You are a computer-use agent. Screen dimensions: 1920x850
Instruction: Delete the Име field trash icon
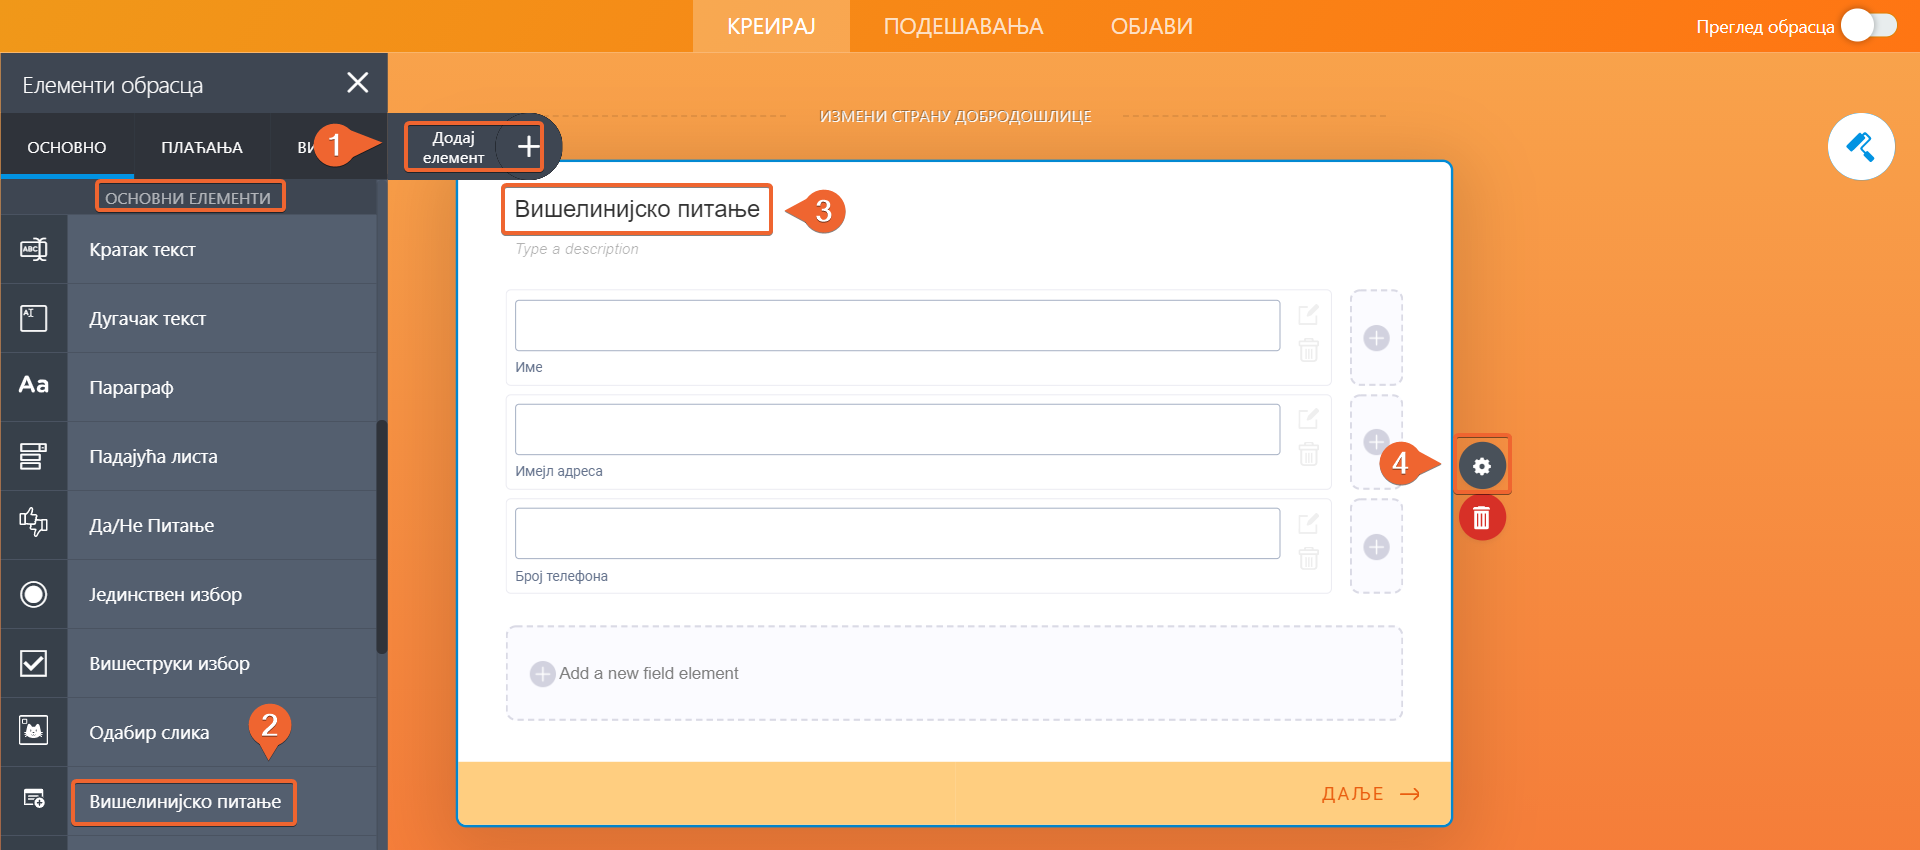1308,350
